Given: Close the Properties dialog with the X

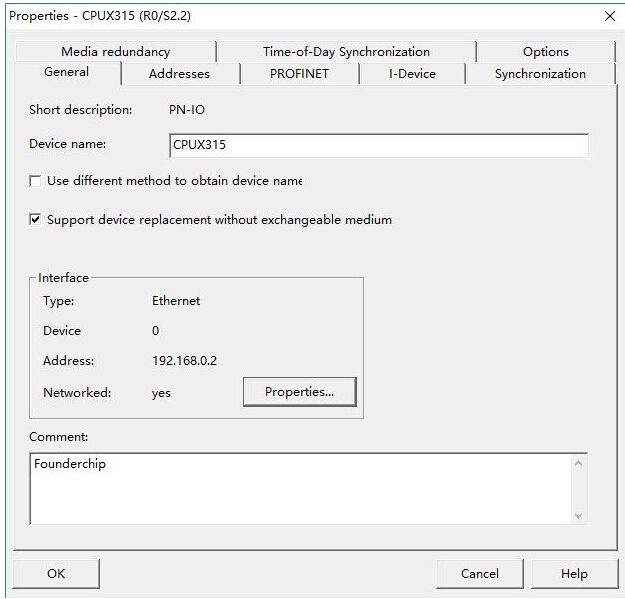Looking at the screenshot, I should click(610, 16).
